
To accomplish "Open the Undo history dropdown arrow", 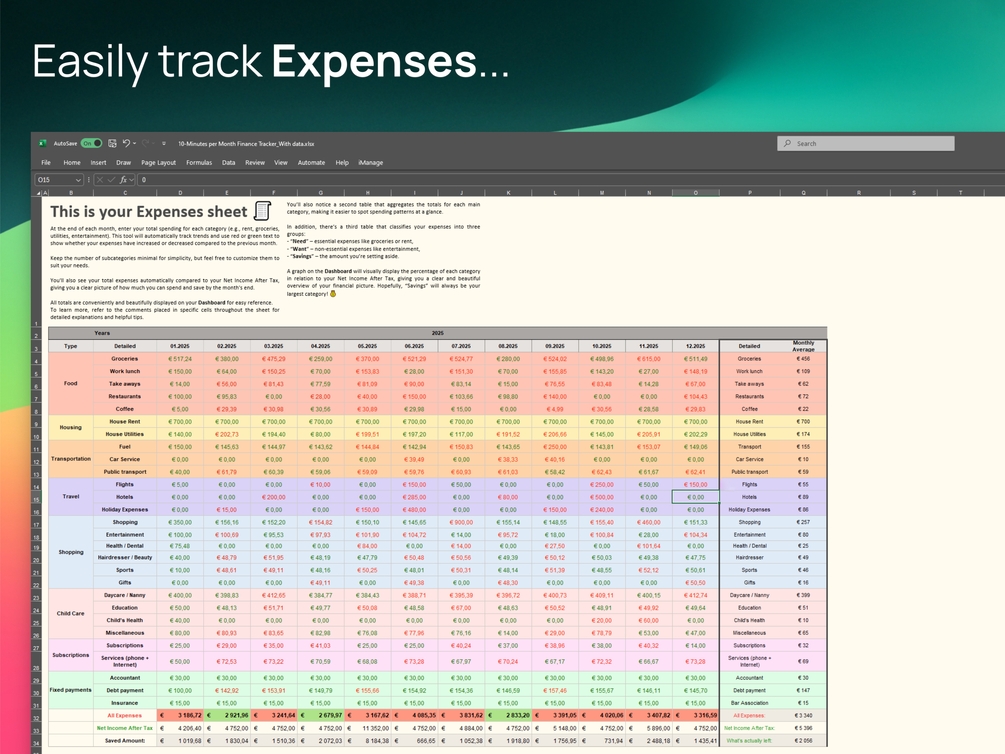I will coord(134,144).
